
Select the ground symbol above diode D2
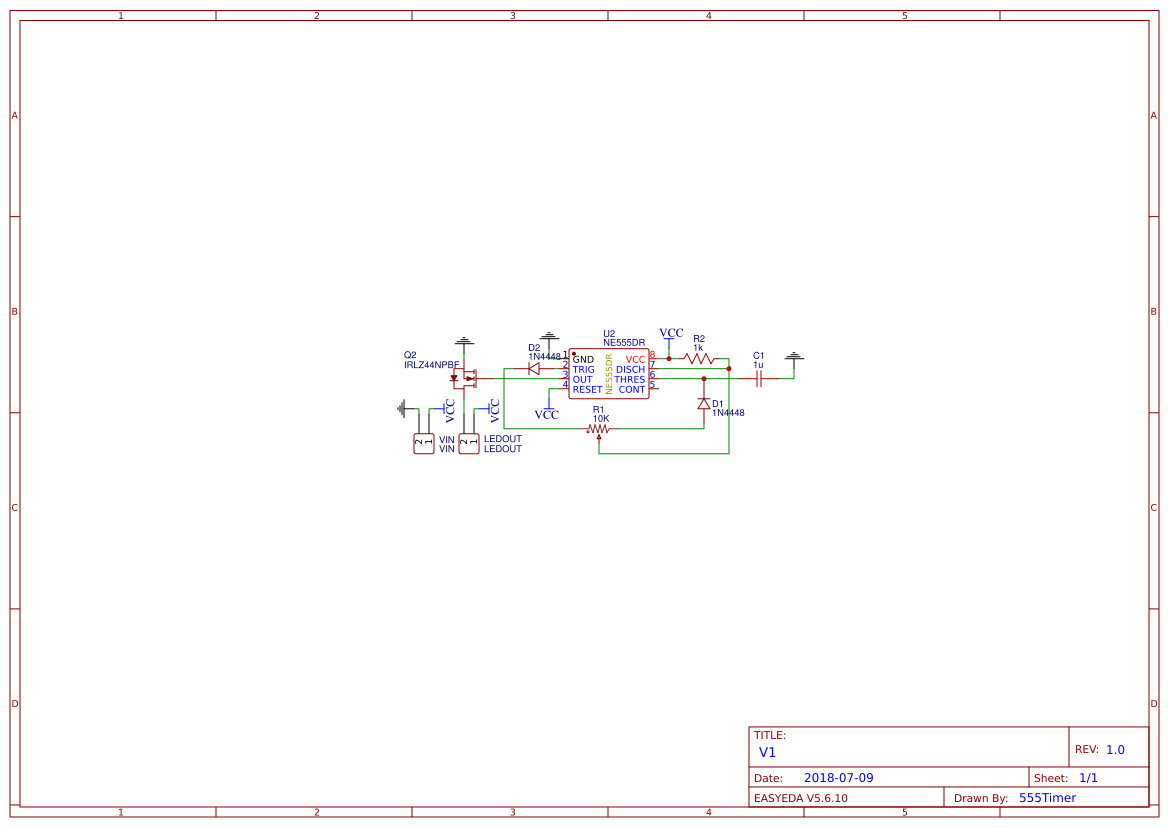(548, 337)
